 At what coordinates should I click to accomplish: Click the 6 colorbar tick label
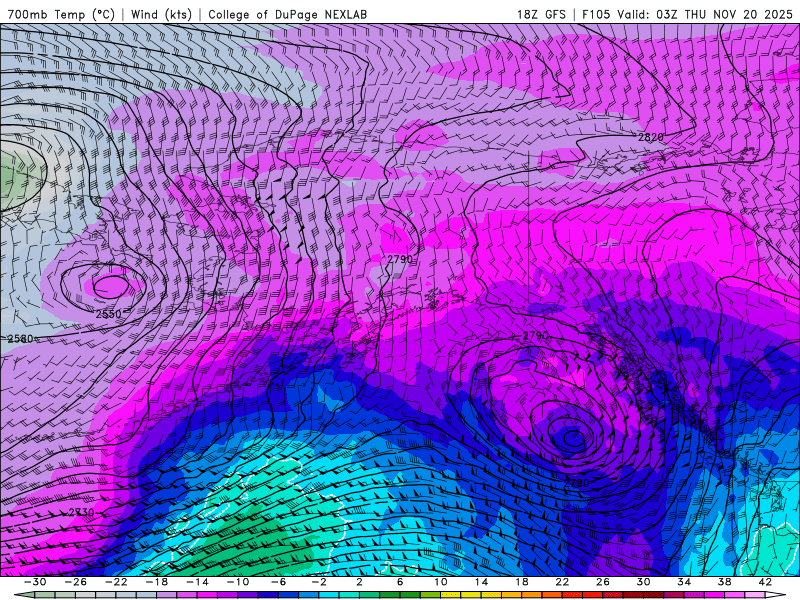tap(400, 582)
